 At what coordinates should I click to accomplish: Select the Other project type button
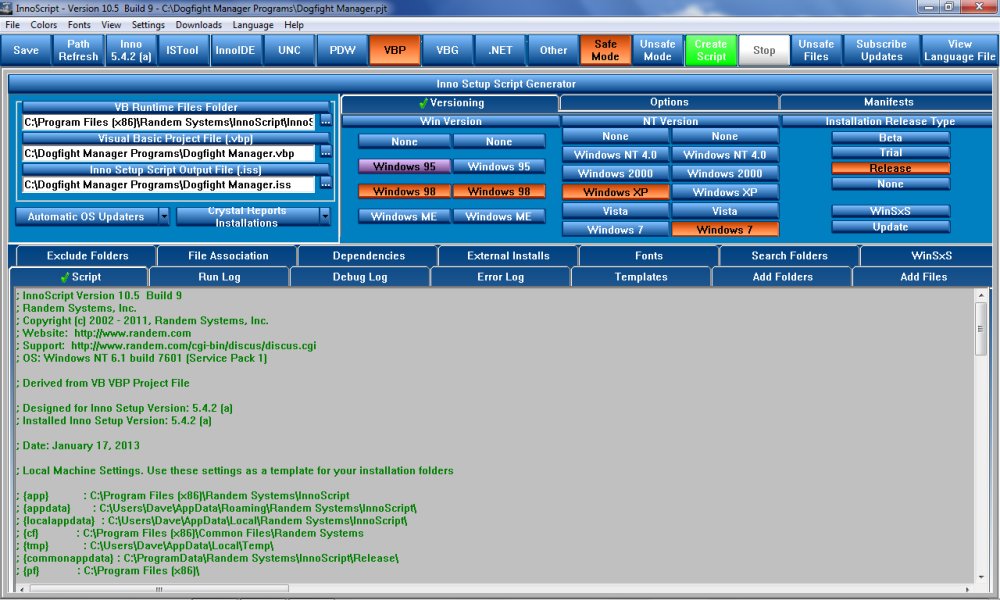click(554, 50)
